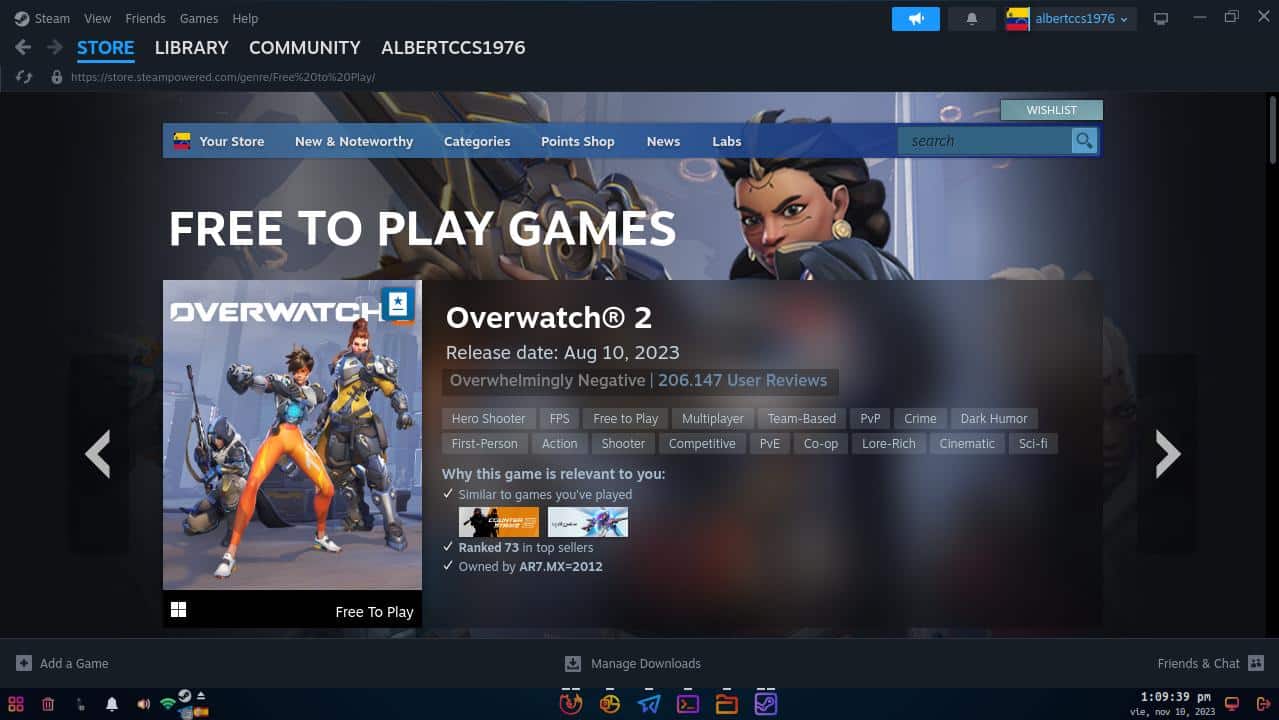Switch to Big Picture mode icon

(1161, 19)
